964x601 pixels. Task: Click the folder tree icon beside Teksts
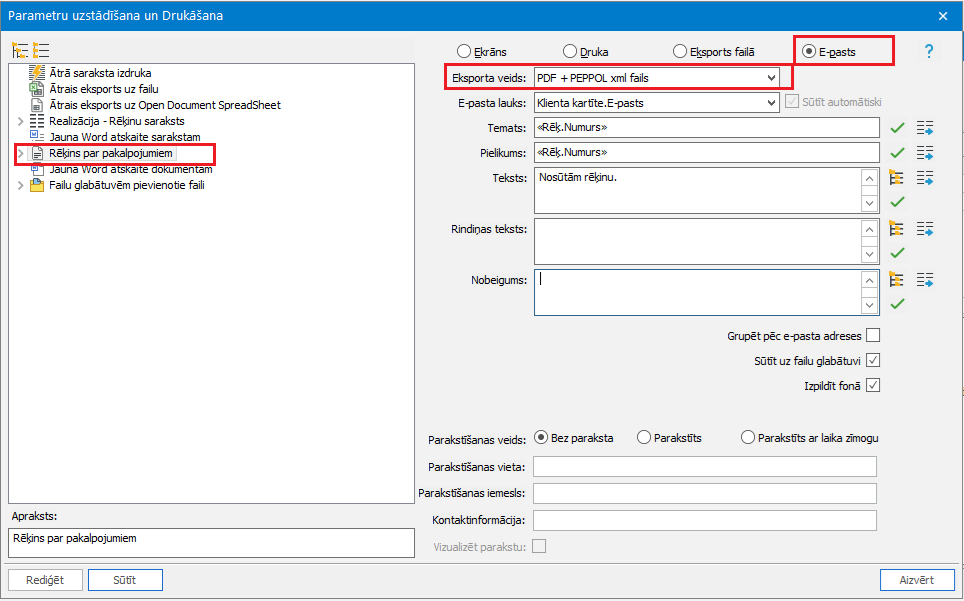[897, 177]
